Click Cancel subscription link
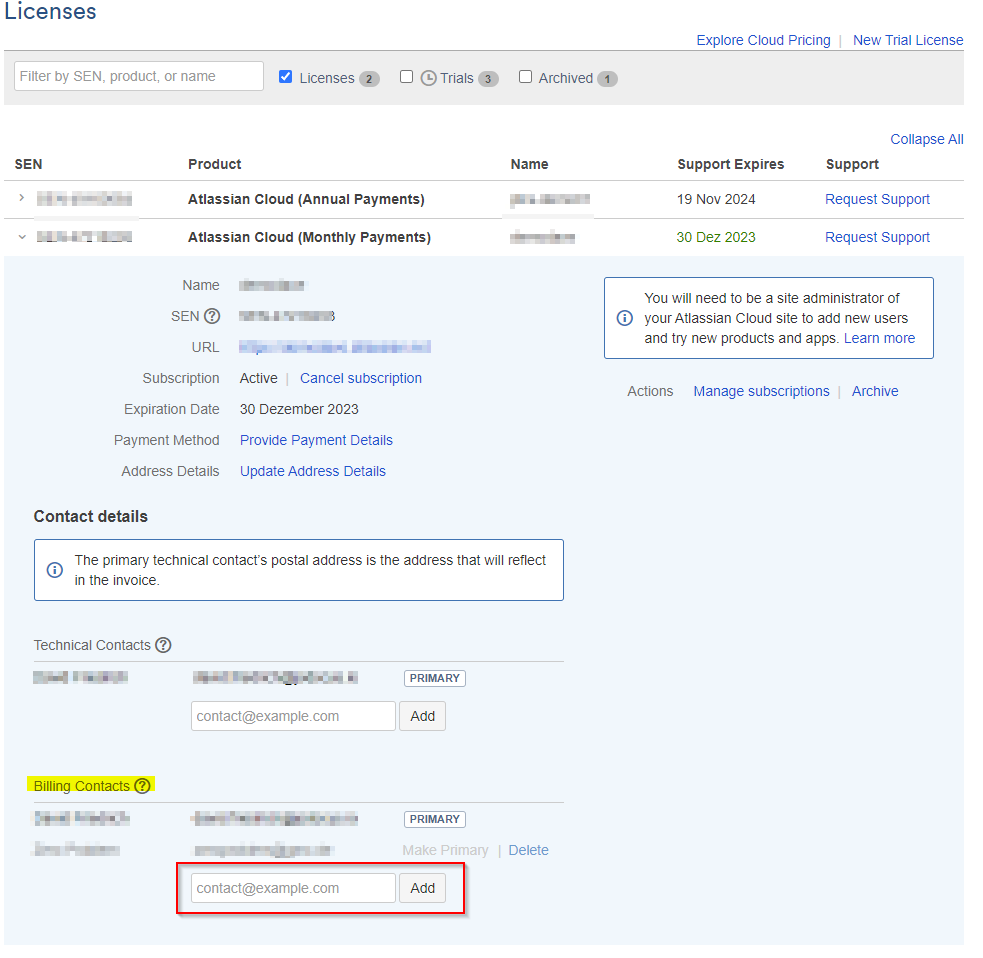Screen dimensions: 983x958 (360, 378)
